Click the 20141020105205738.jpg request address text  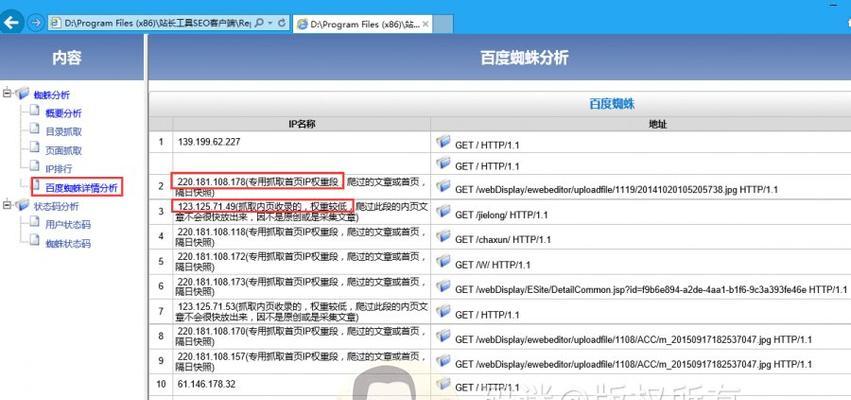(x=617, y=190)
